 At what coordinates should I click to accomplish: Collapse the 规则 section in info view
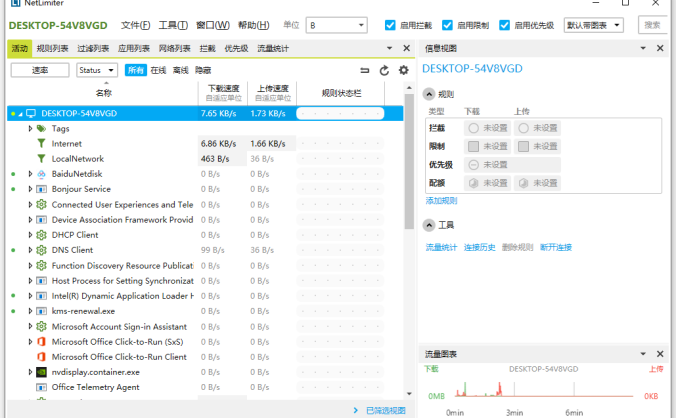coord(429,94)
